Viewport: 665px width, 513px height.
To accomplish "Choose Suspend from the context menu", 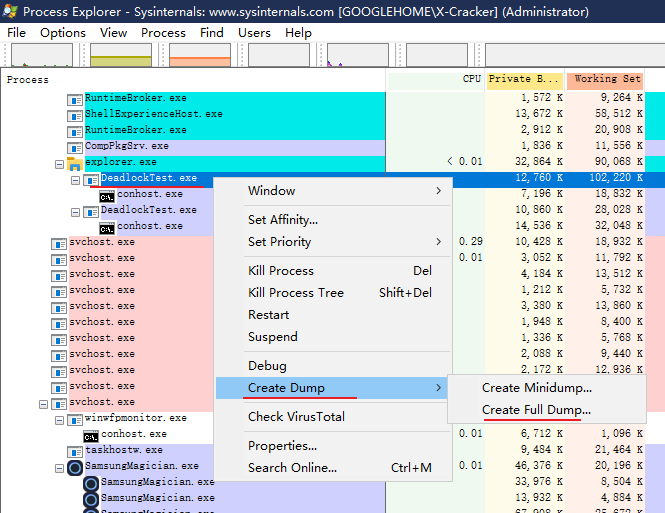I will click(333, 337).
